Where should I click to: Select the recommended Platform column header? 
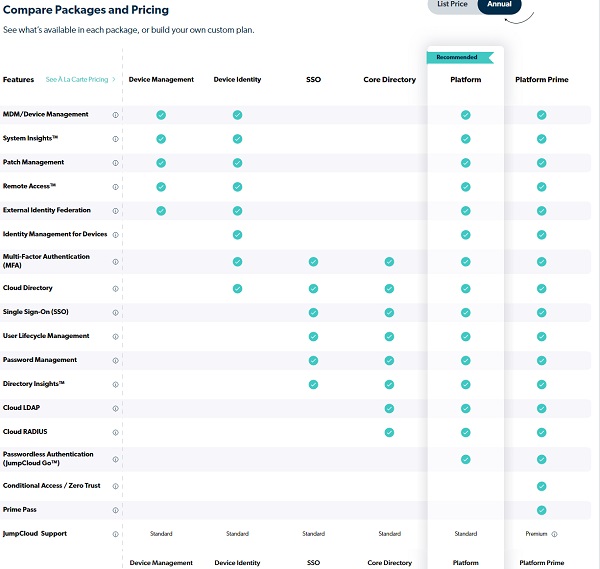pos(465,79)
